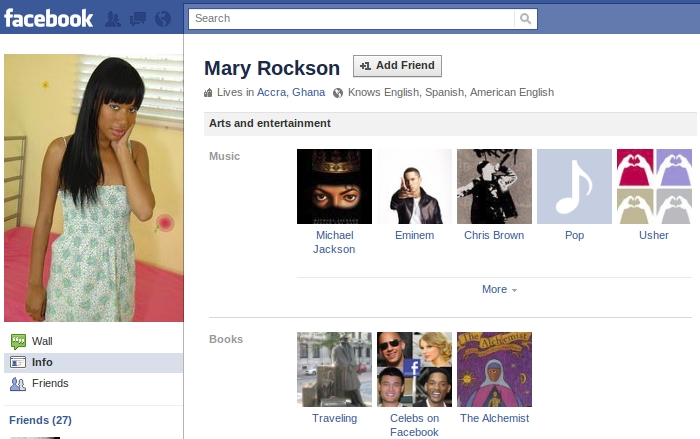700x439 pixels.
Task: Open the Traveling book thumbnail
Action: (x=334, y=369)
